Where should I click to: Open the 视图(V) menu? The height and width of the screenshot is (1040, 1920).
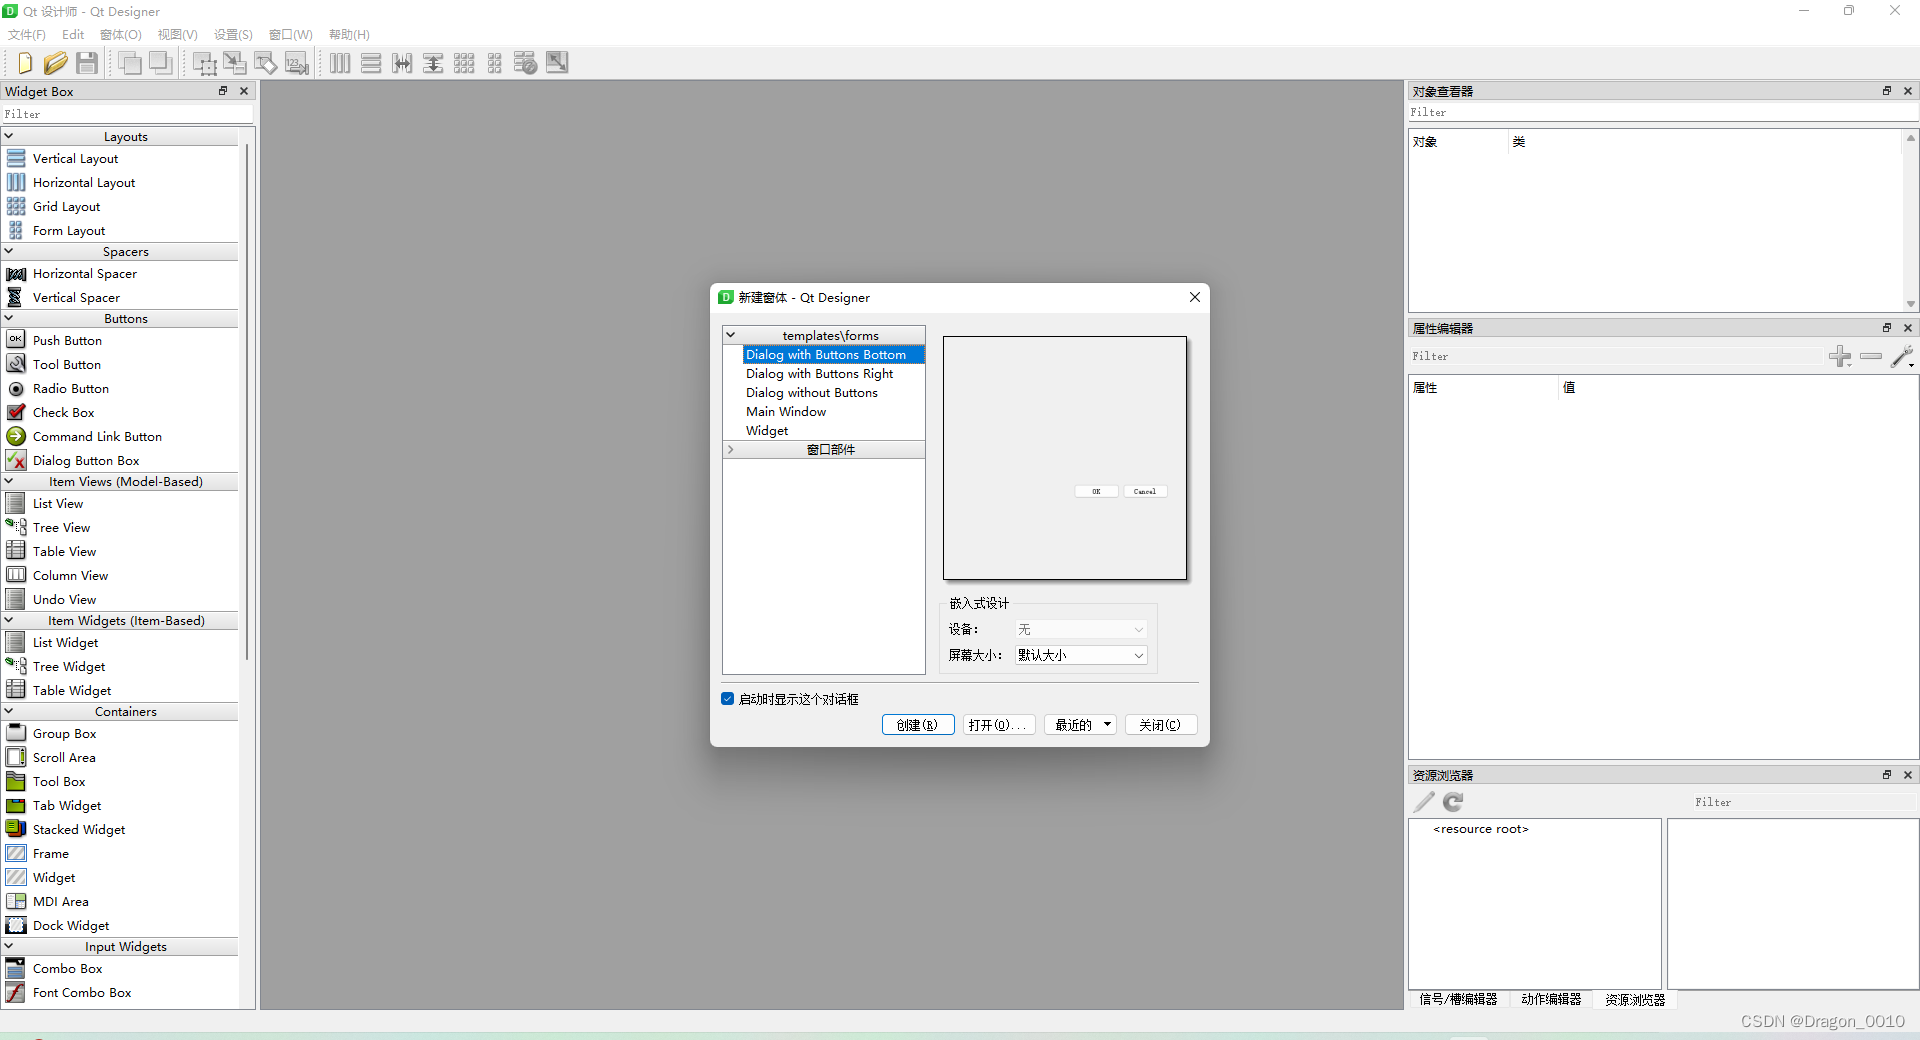tap(178, 34)
